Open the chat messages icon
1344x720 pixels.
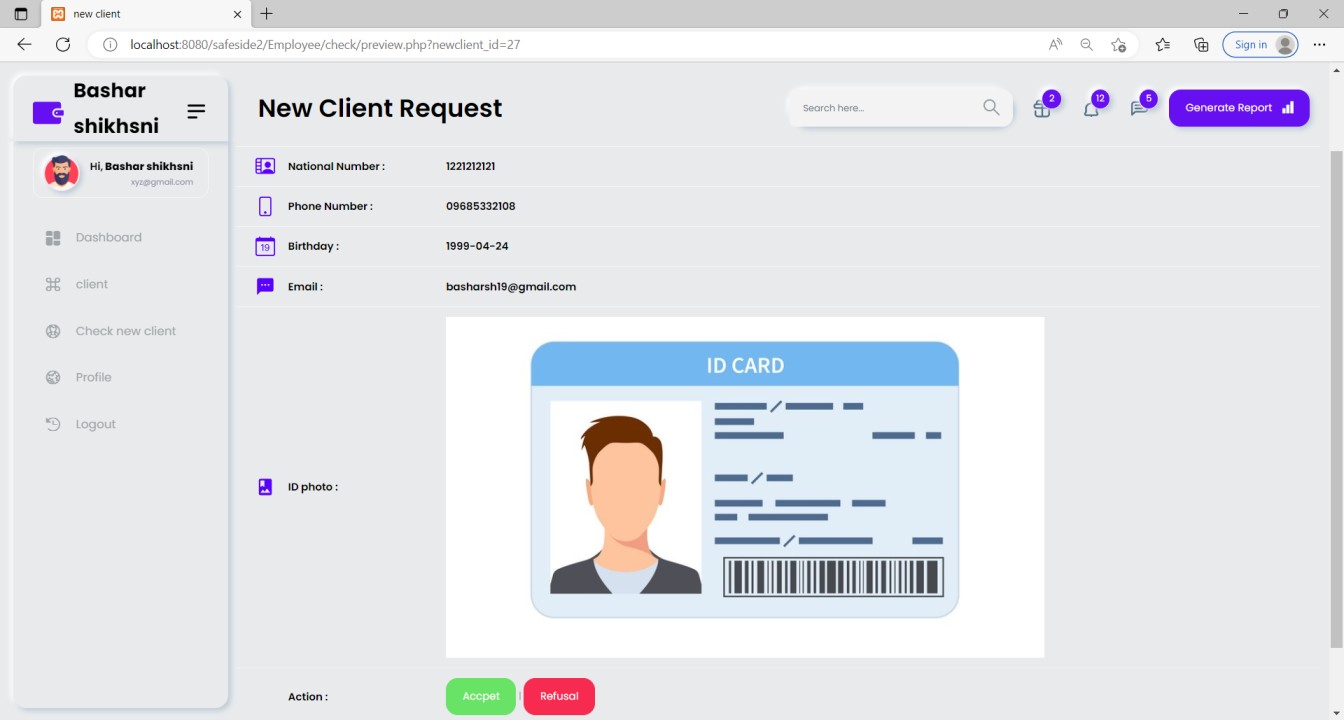(1139, 109)
